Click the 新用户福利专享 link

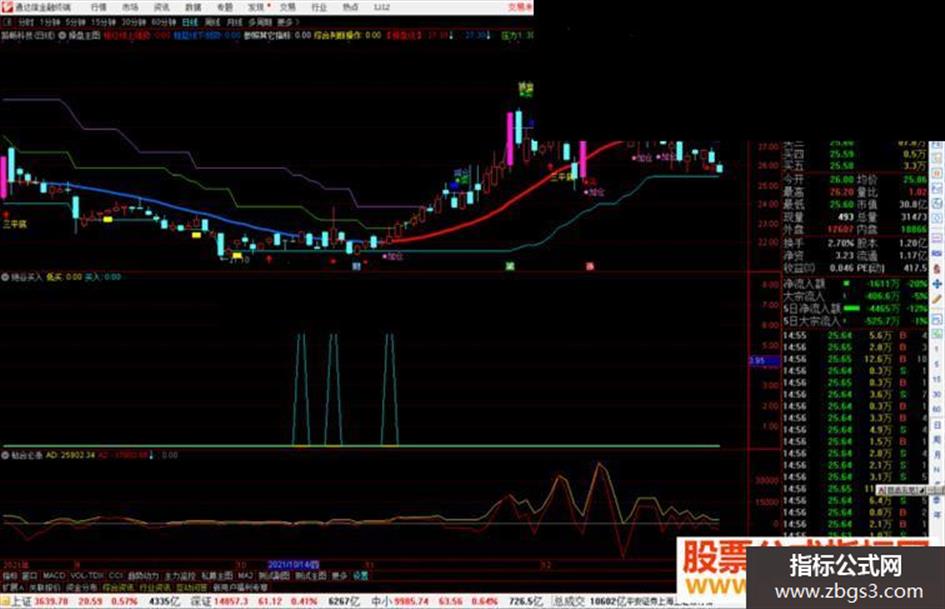click(240, 587)
